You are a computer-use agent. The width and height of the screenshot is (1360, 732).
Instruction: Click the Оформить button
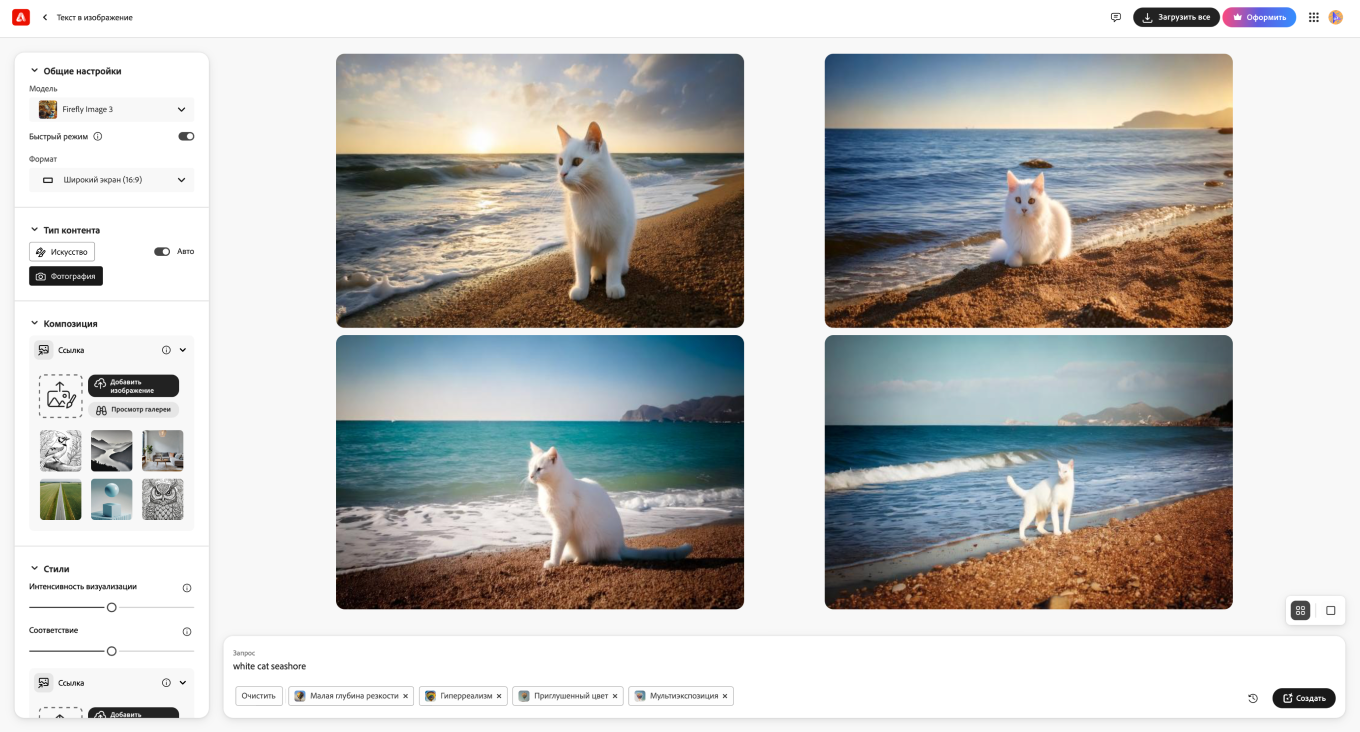pos(1259,17)
